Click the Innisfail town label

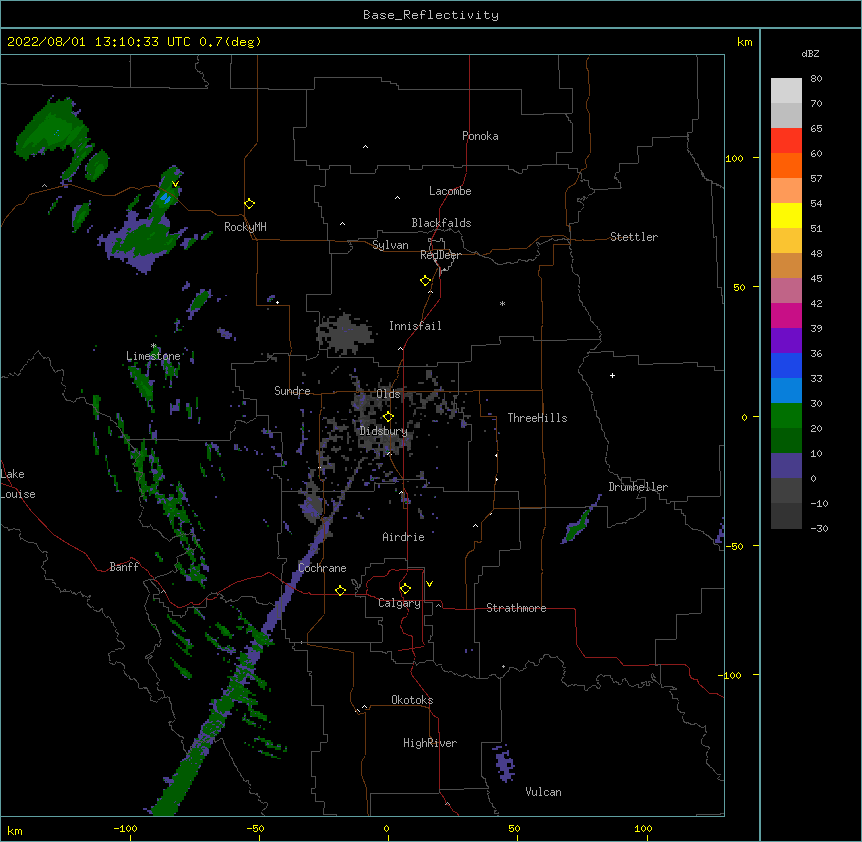pyautogui.click(x=415, y=326)
